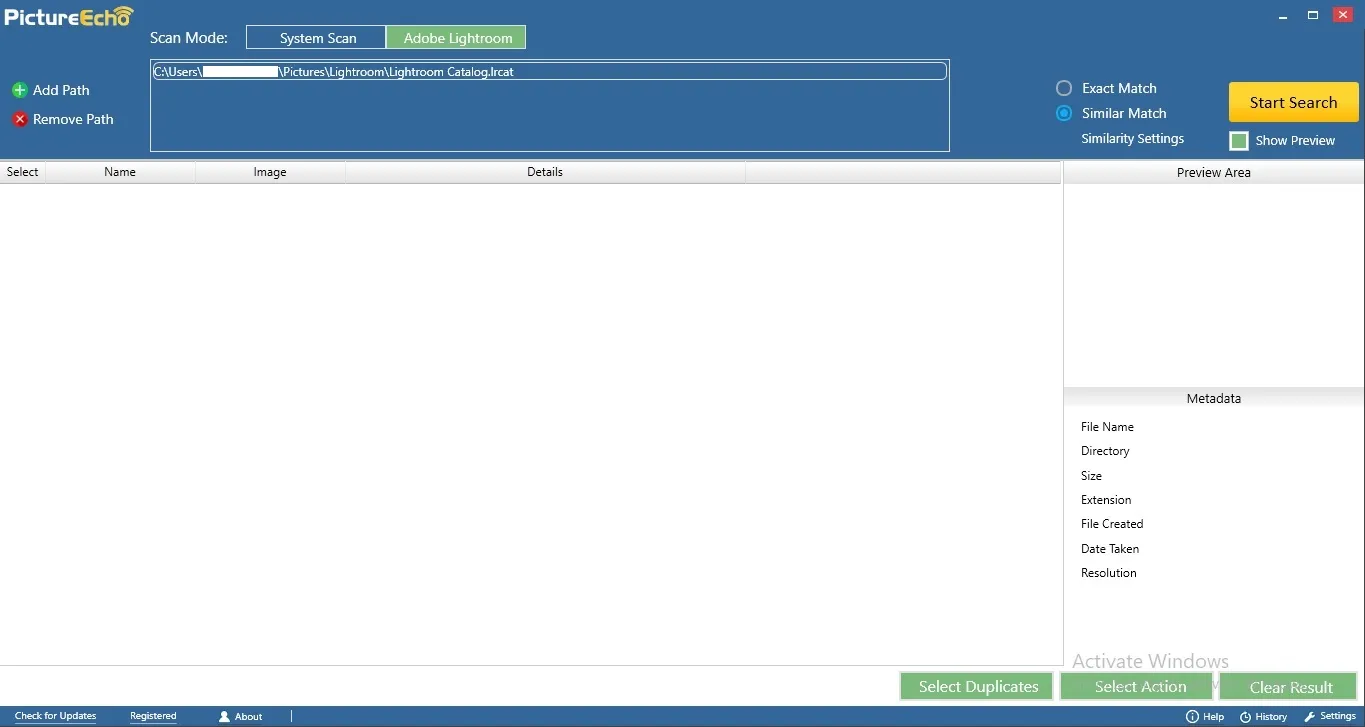Open Similarity Settings link
Viewport: 1365px width, 727px height.
tap(1132, 138)
